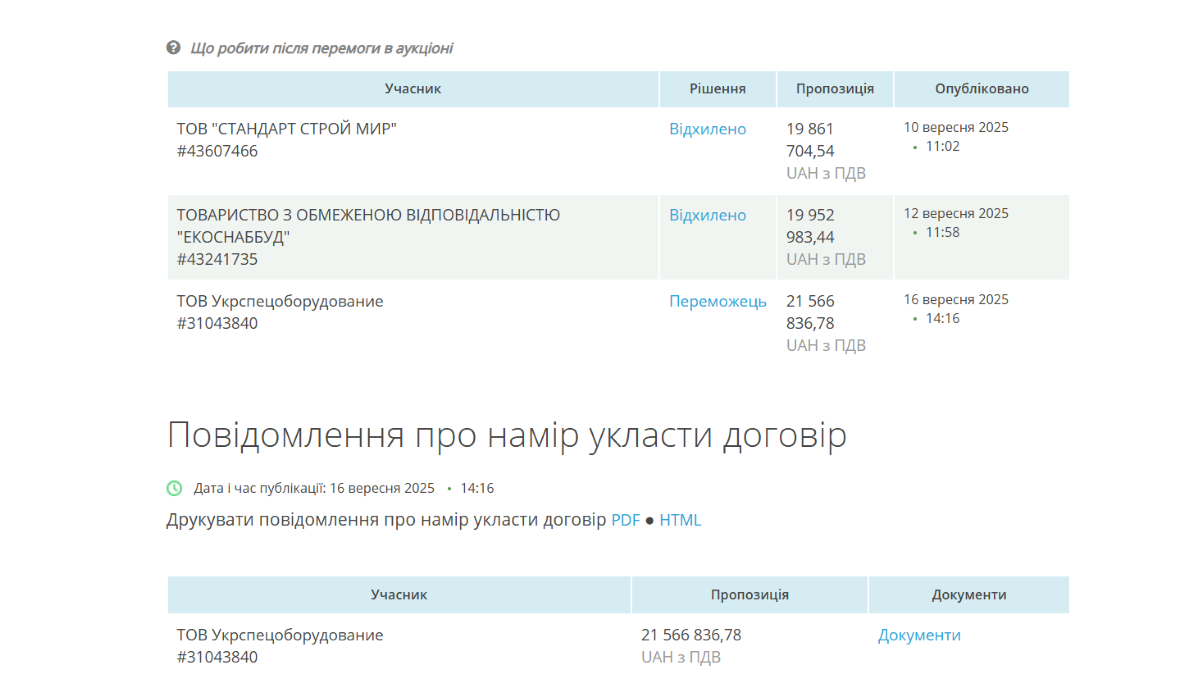
Task: Click the question mark help icon
Action: coord(173,48)
